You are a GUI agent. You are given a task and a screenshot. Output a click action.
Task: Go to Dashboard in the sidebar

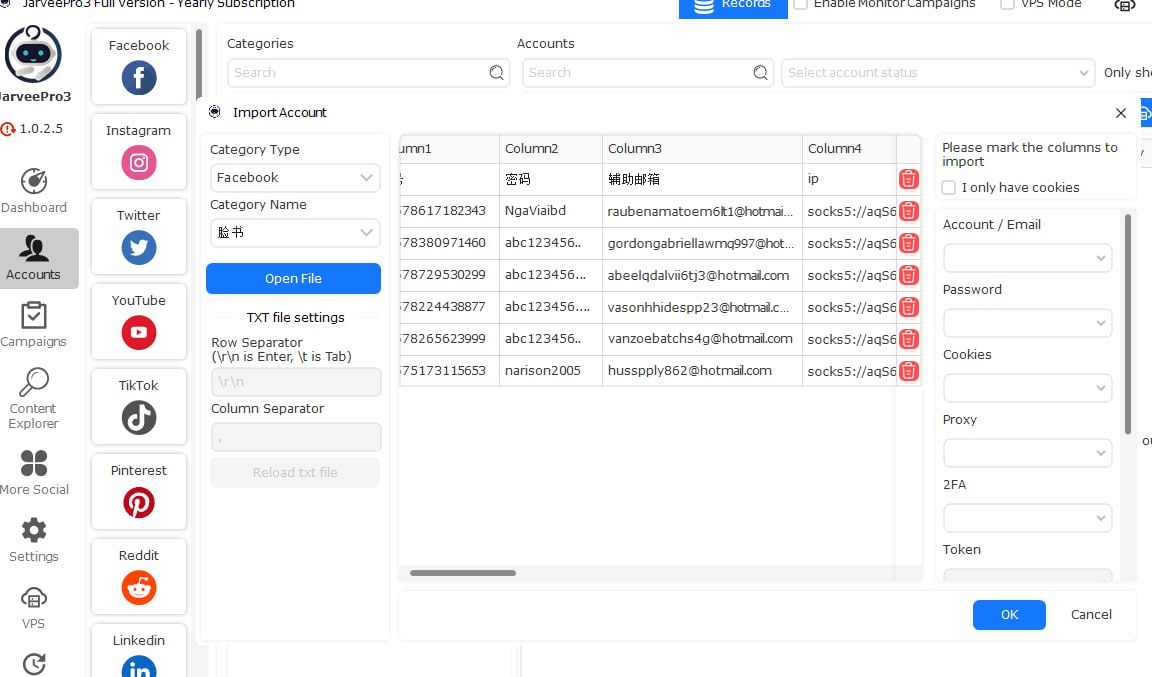[x=34, y=190]
